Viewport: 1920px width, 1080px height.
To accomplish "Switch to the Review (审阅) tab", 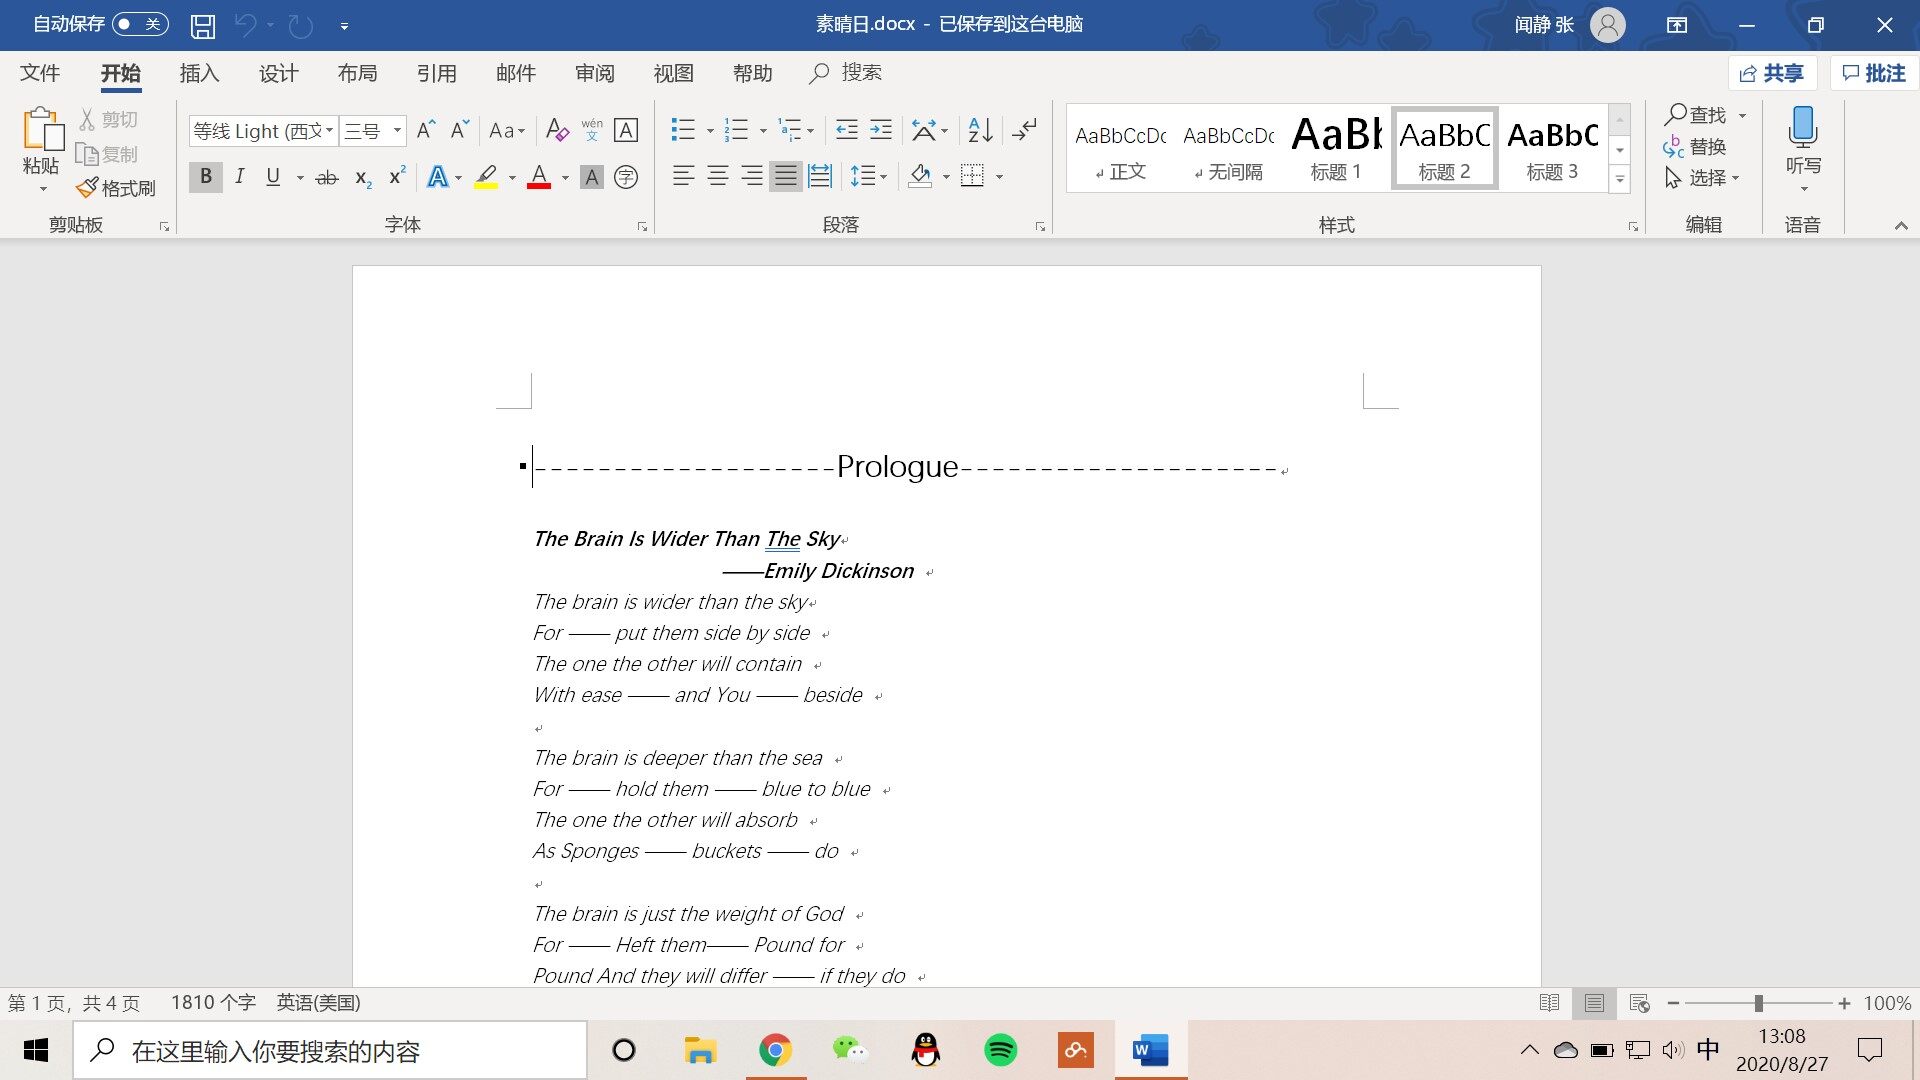I will [x=595, y=73].
